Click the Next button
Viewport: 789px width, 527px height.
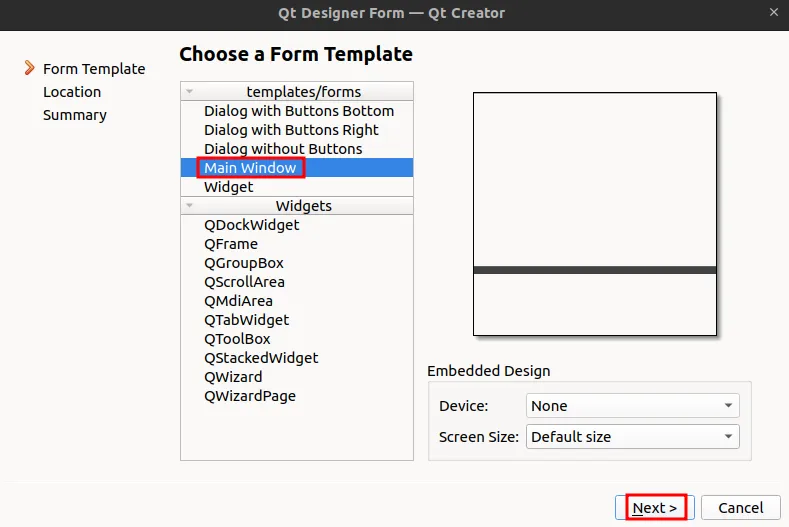[655, 507]
